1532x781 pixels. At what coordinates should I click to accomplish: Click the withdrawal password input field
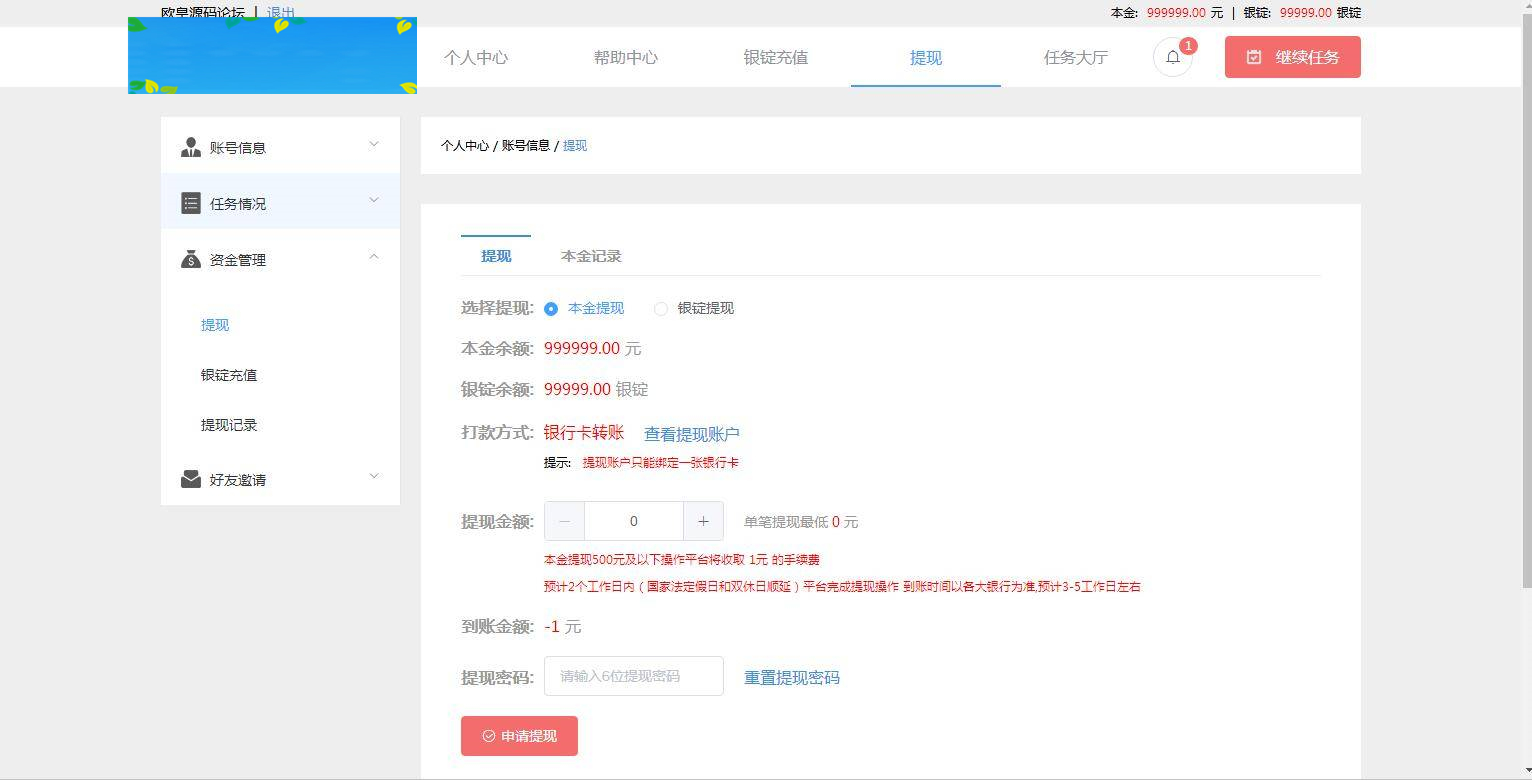click(633, 676)
